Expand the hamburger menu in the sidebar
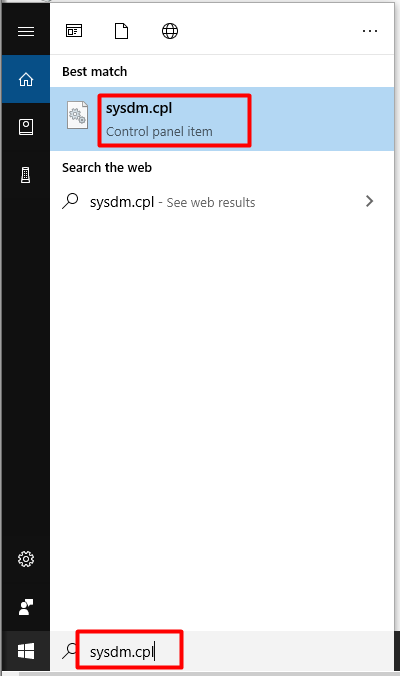Screen dimensions: 400x676 26,31
